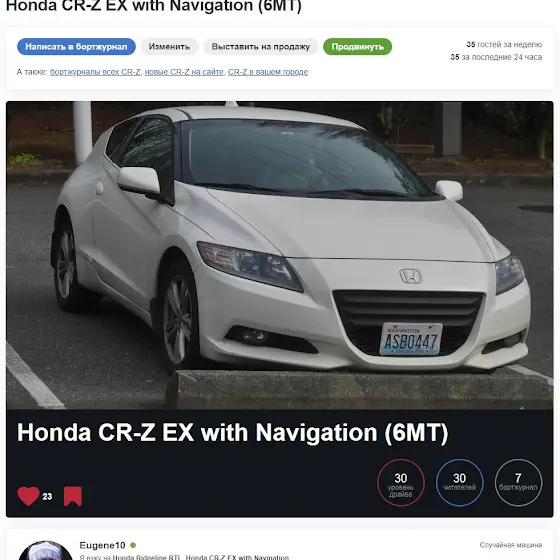Click the red heart like icon
Image resolution: width=560 pixels, height=560 pixels.
[28, 496]
